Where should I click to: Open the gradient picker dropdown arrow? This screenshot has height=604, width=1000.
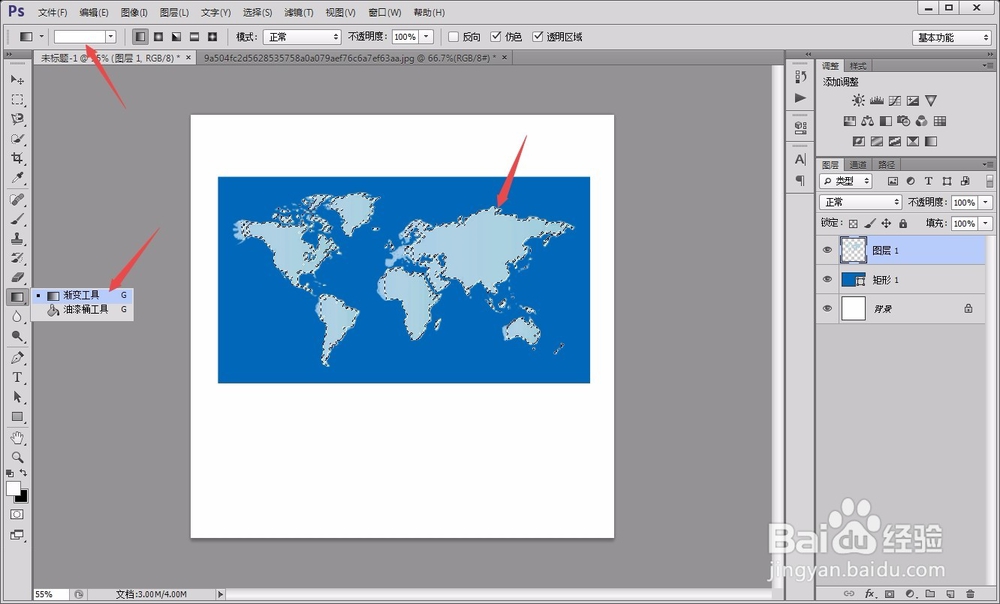point(111,37)
